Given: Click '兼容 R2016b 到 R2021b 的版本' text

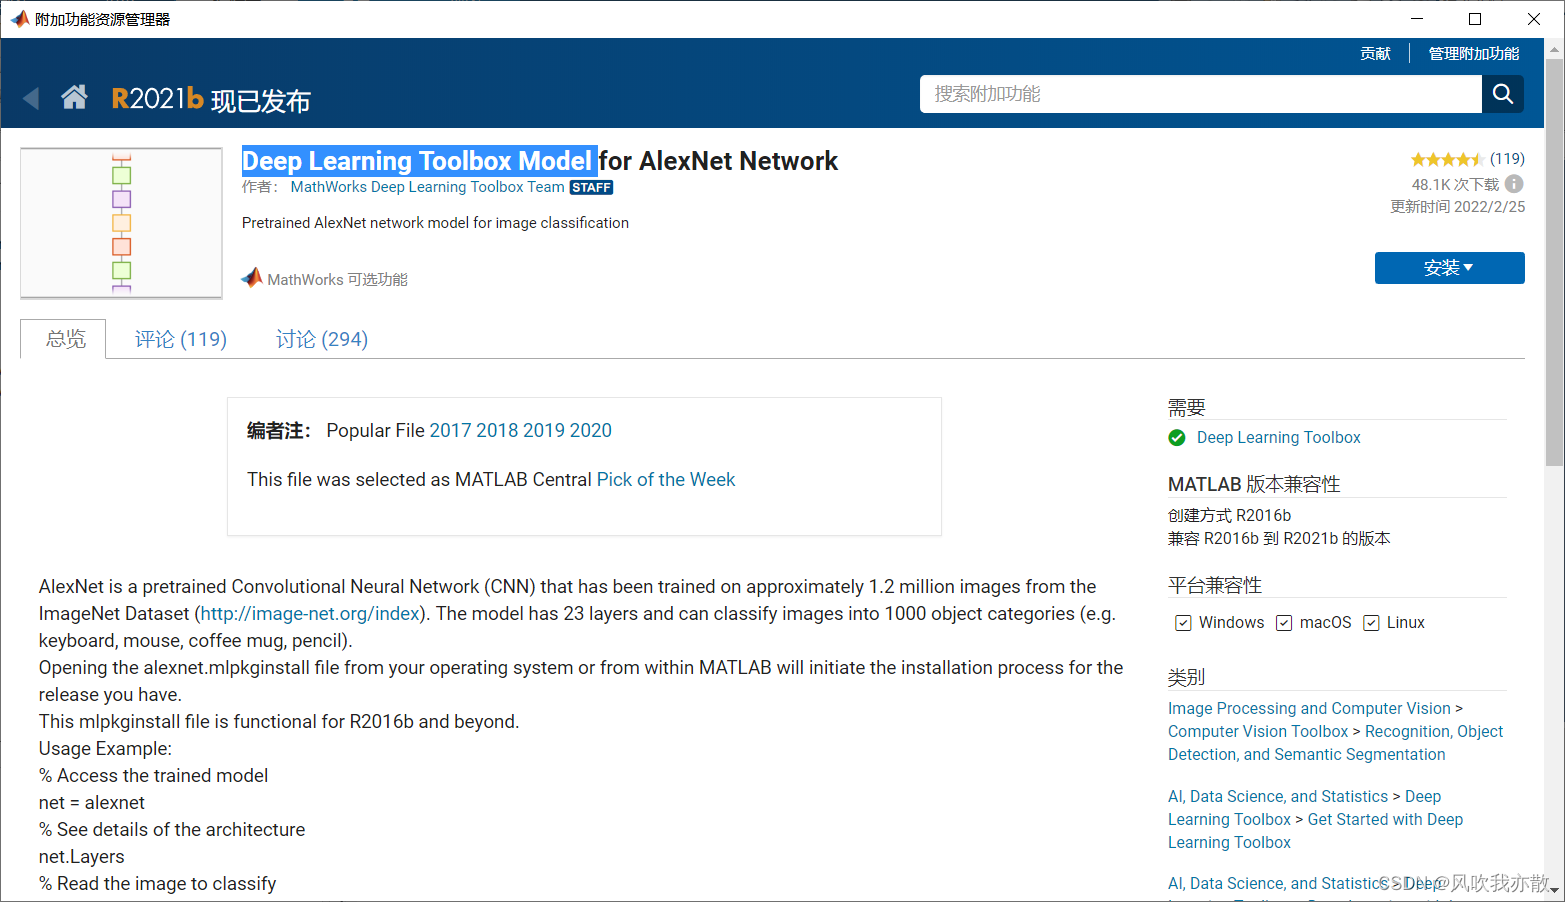Looking at the screenshot, I should (1279, 538).
